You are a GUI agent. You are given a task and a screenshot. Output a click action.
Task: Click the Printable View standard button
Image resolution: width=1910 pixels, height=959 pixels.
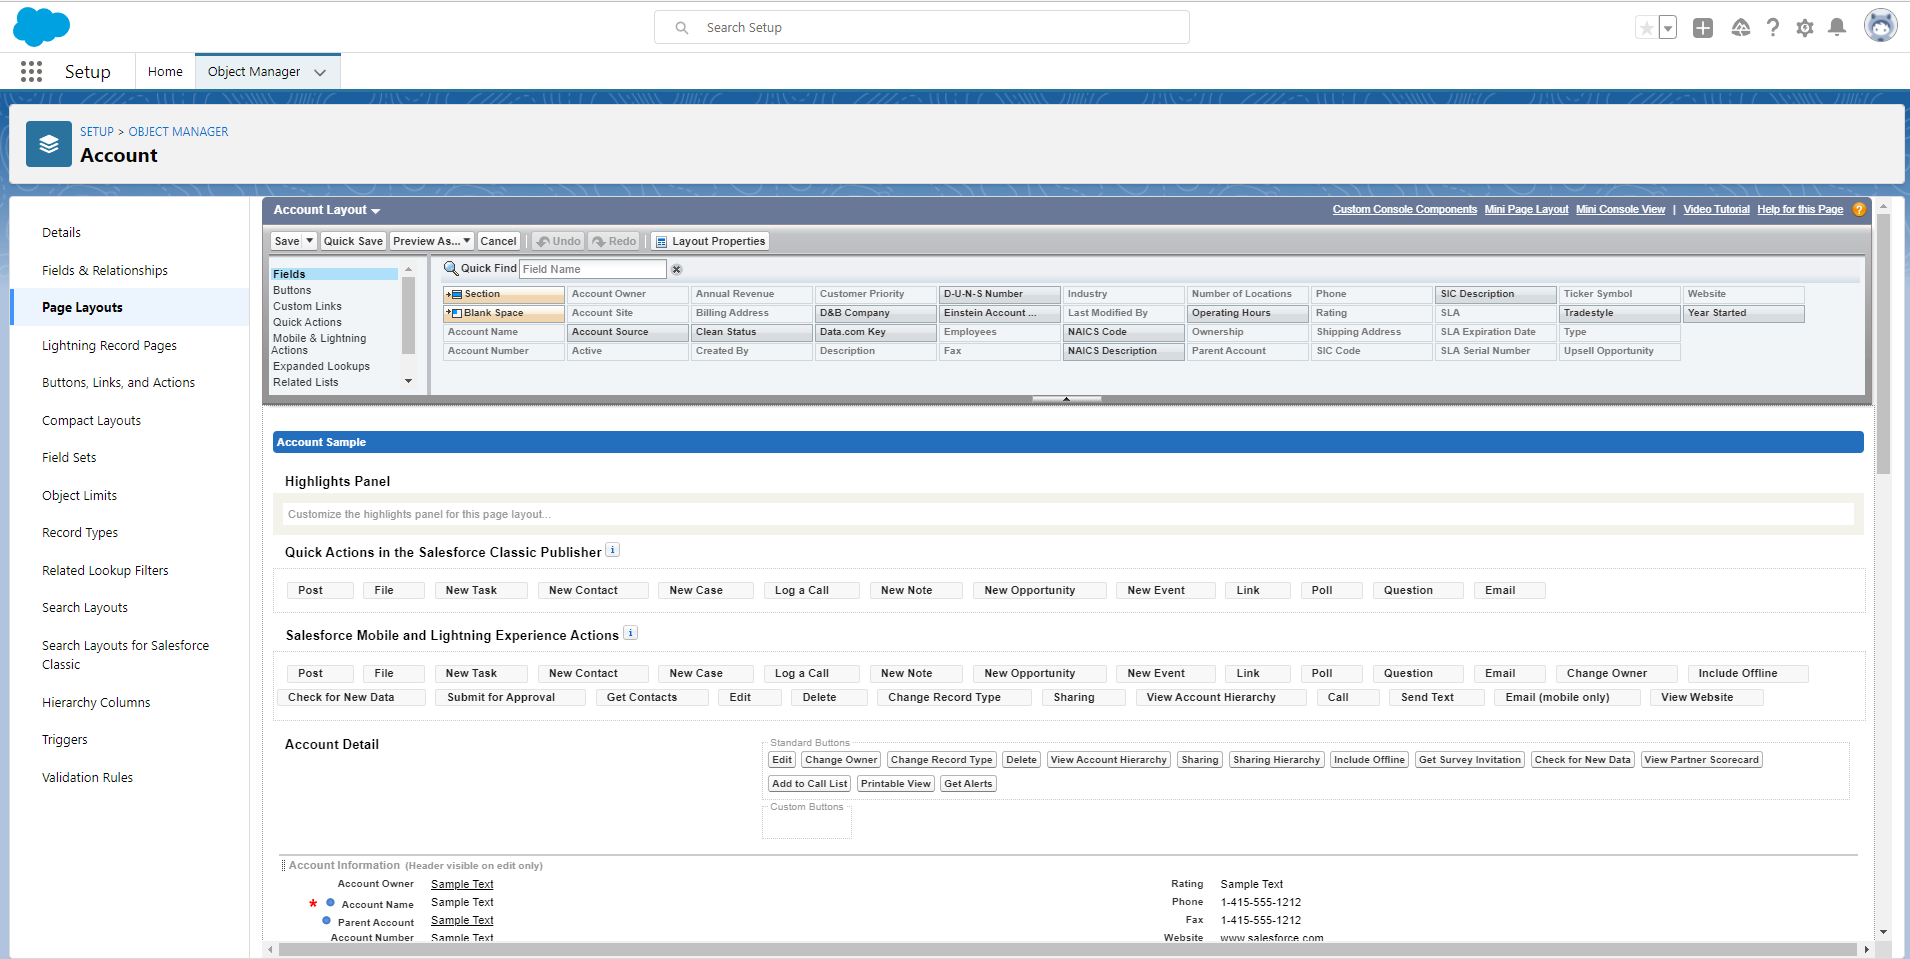pos(896,784)
